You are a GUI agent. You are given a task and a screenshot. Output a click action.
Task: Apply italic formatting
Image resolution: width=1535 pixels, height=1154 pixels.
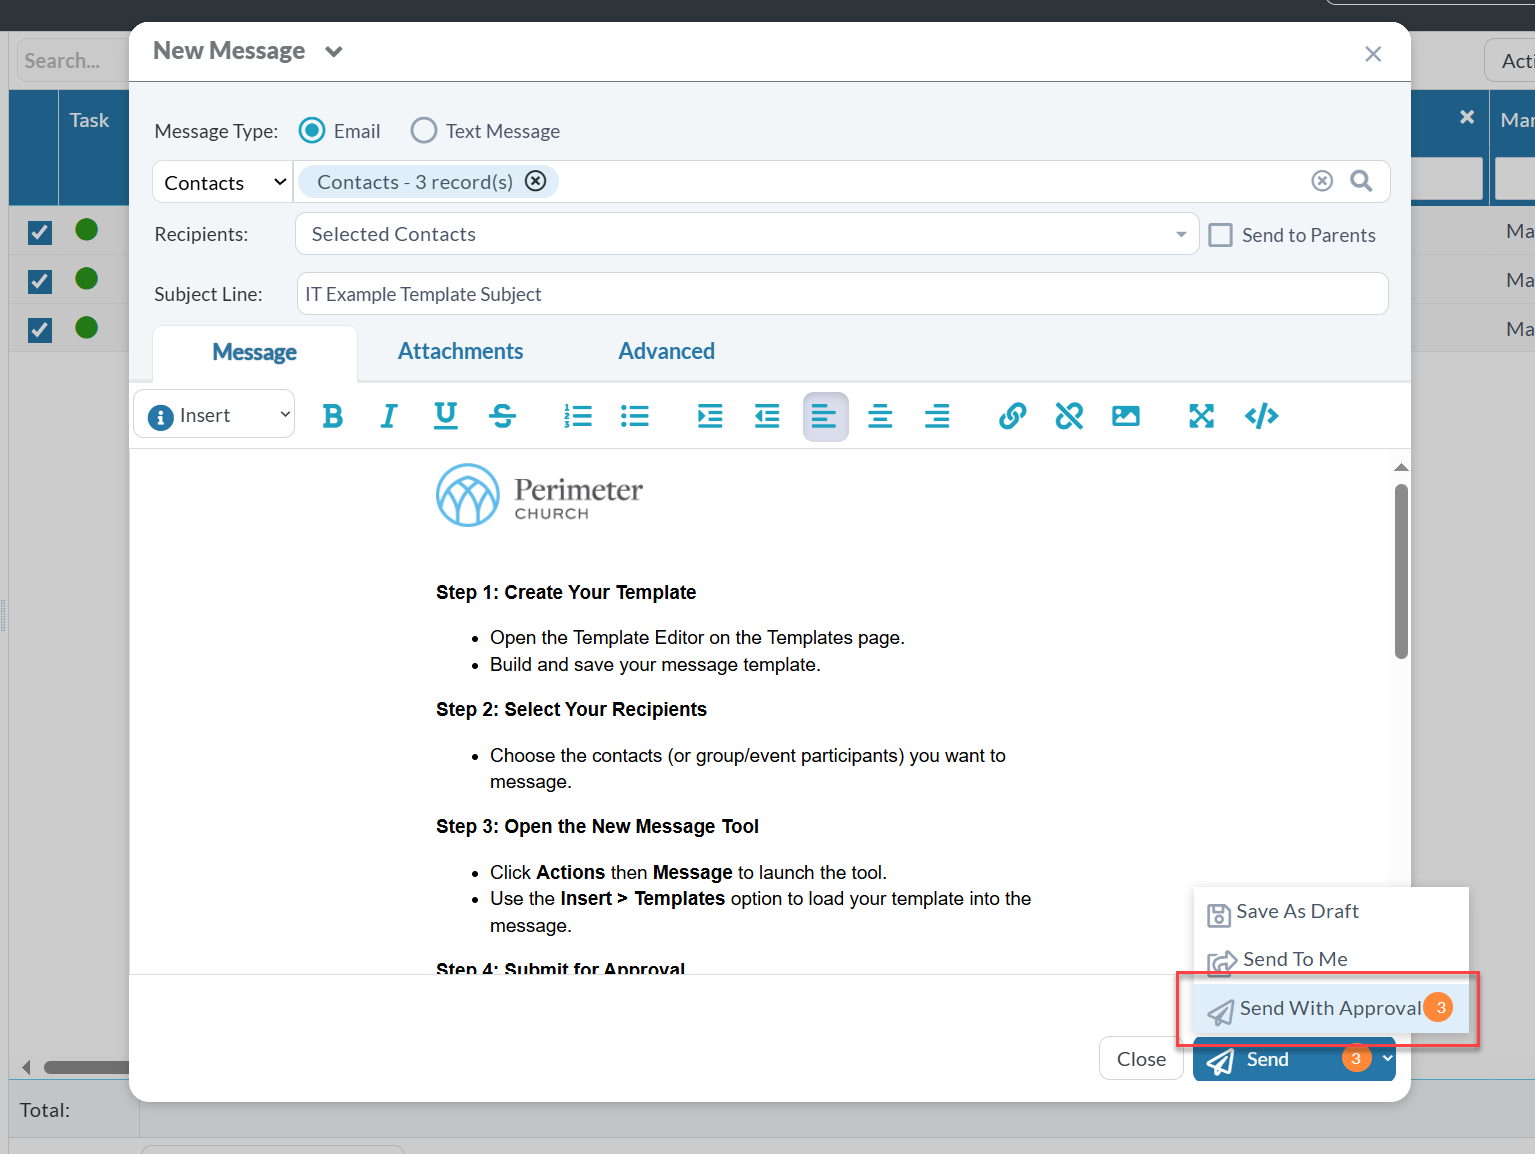tap(389, 416)
